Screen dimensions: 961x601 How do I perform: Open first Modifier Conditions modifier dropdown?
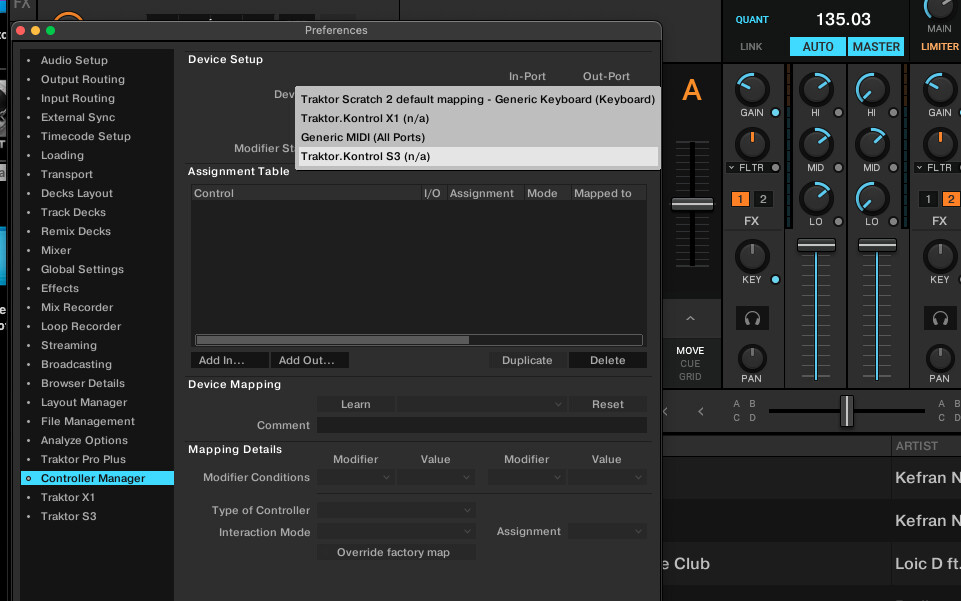point(355,477)
